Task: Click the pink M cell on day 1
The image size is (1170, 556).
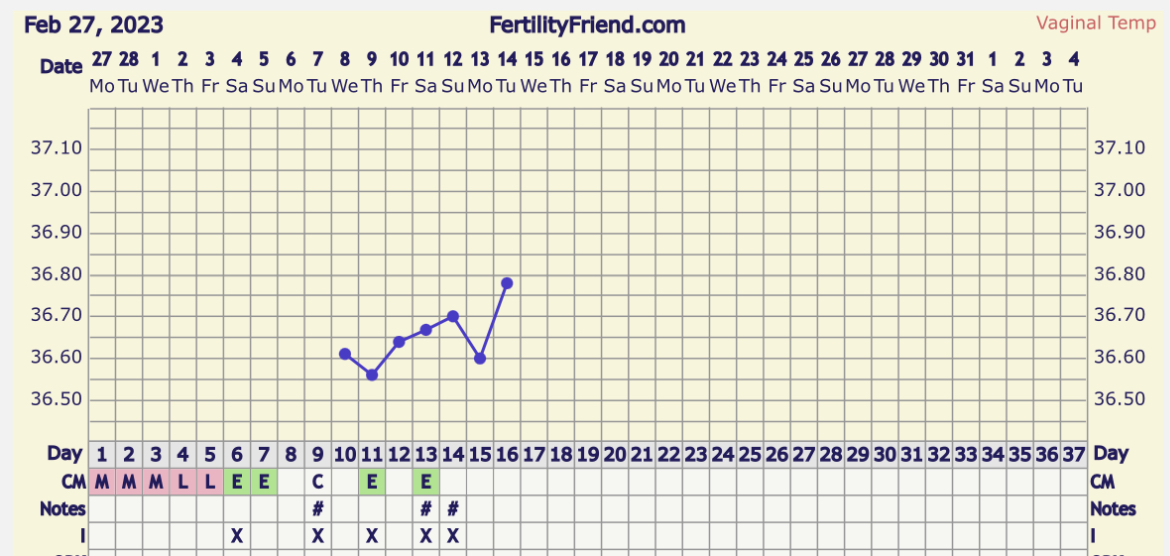Action: click(x=102, y=482)
